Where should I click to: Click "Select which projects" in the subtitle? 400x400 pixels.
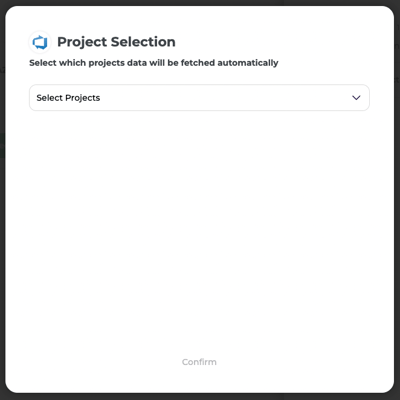pos(72,63)
